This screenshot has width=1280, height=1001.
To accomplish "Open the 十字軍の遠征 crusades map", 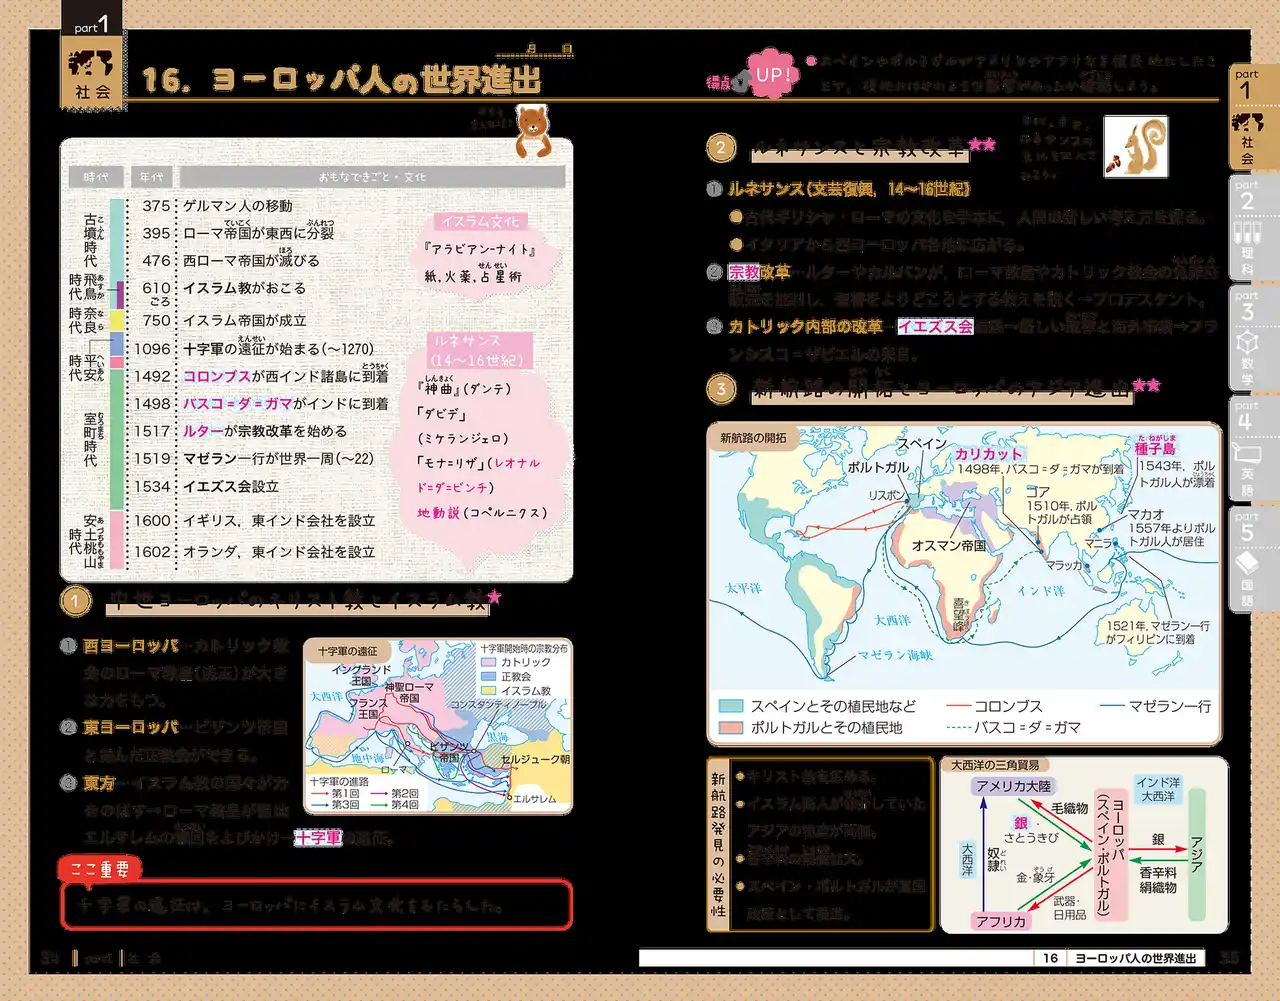I will (x=437, y=725).
